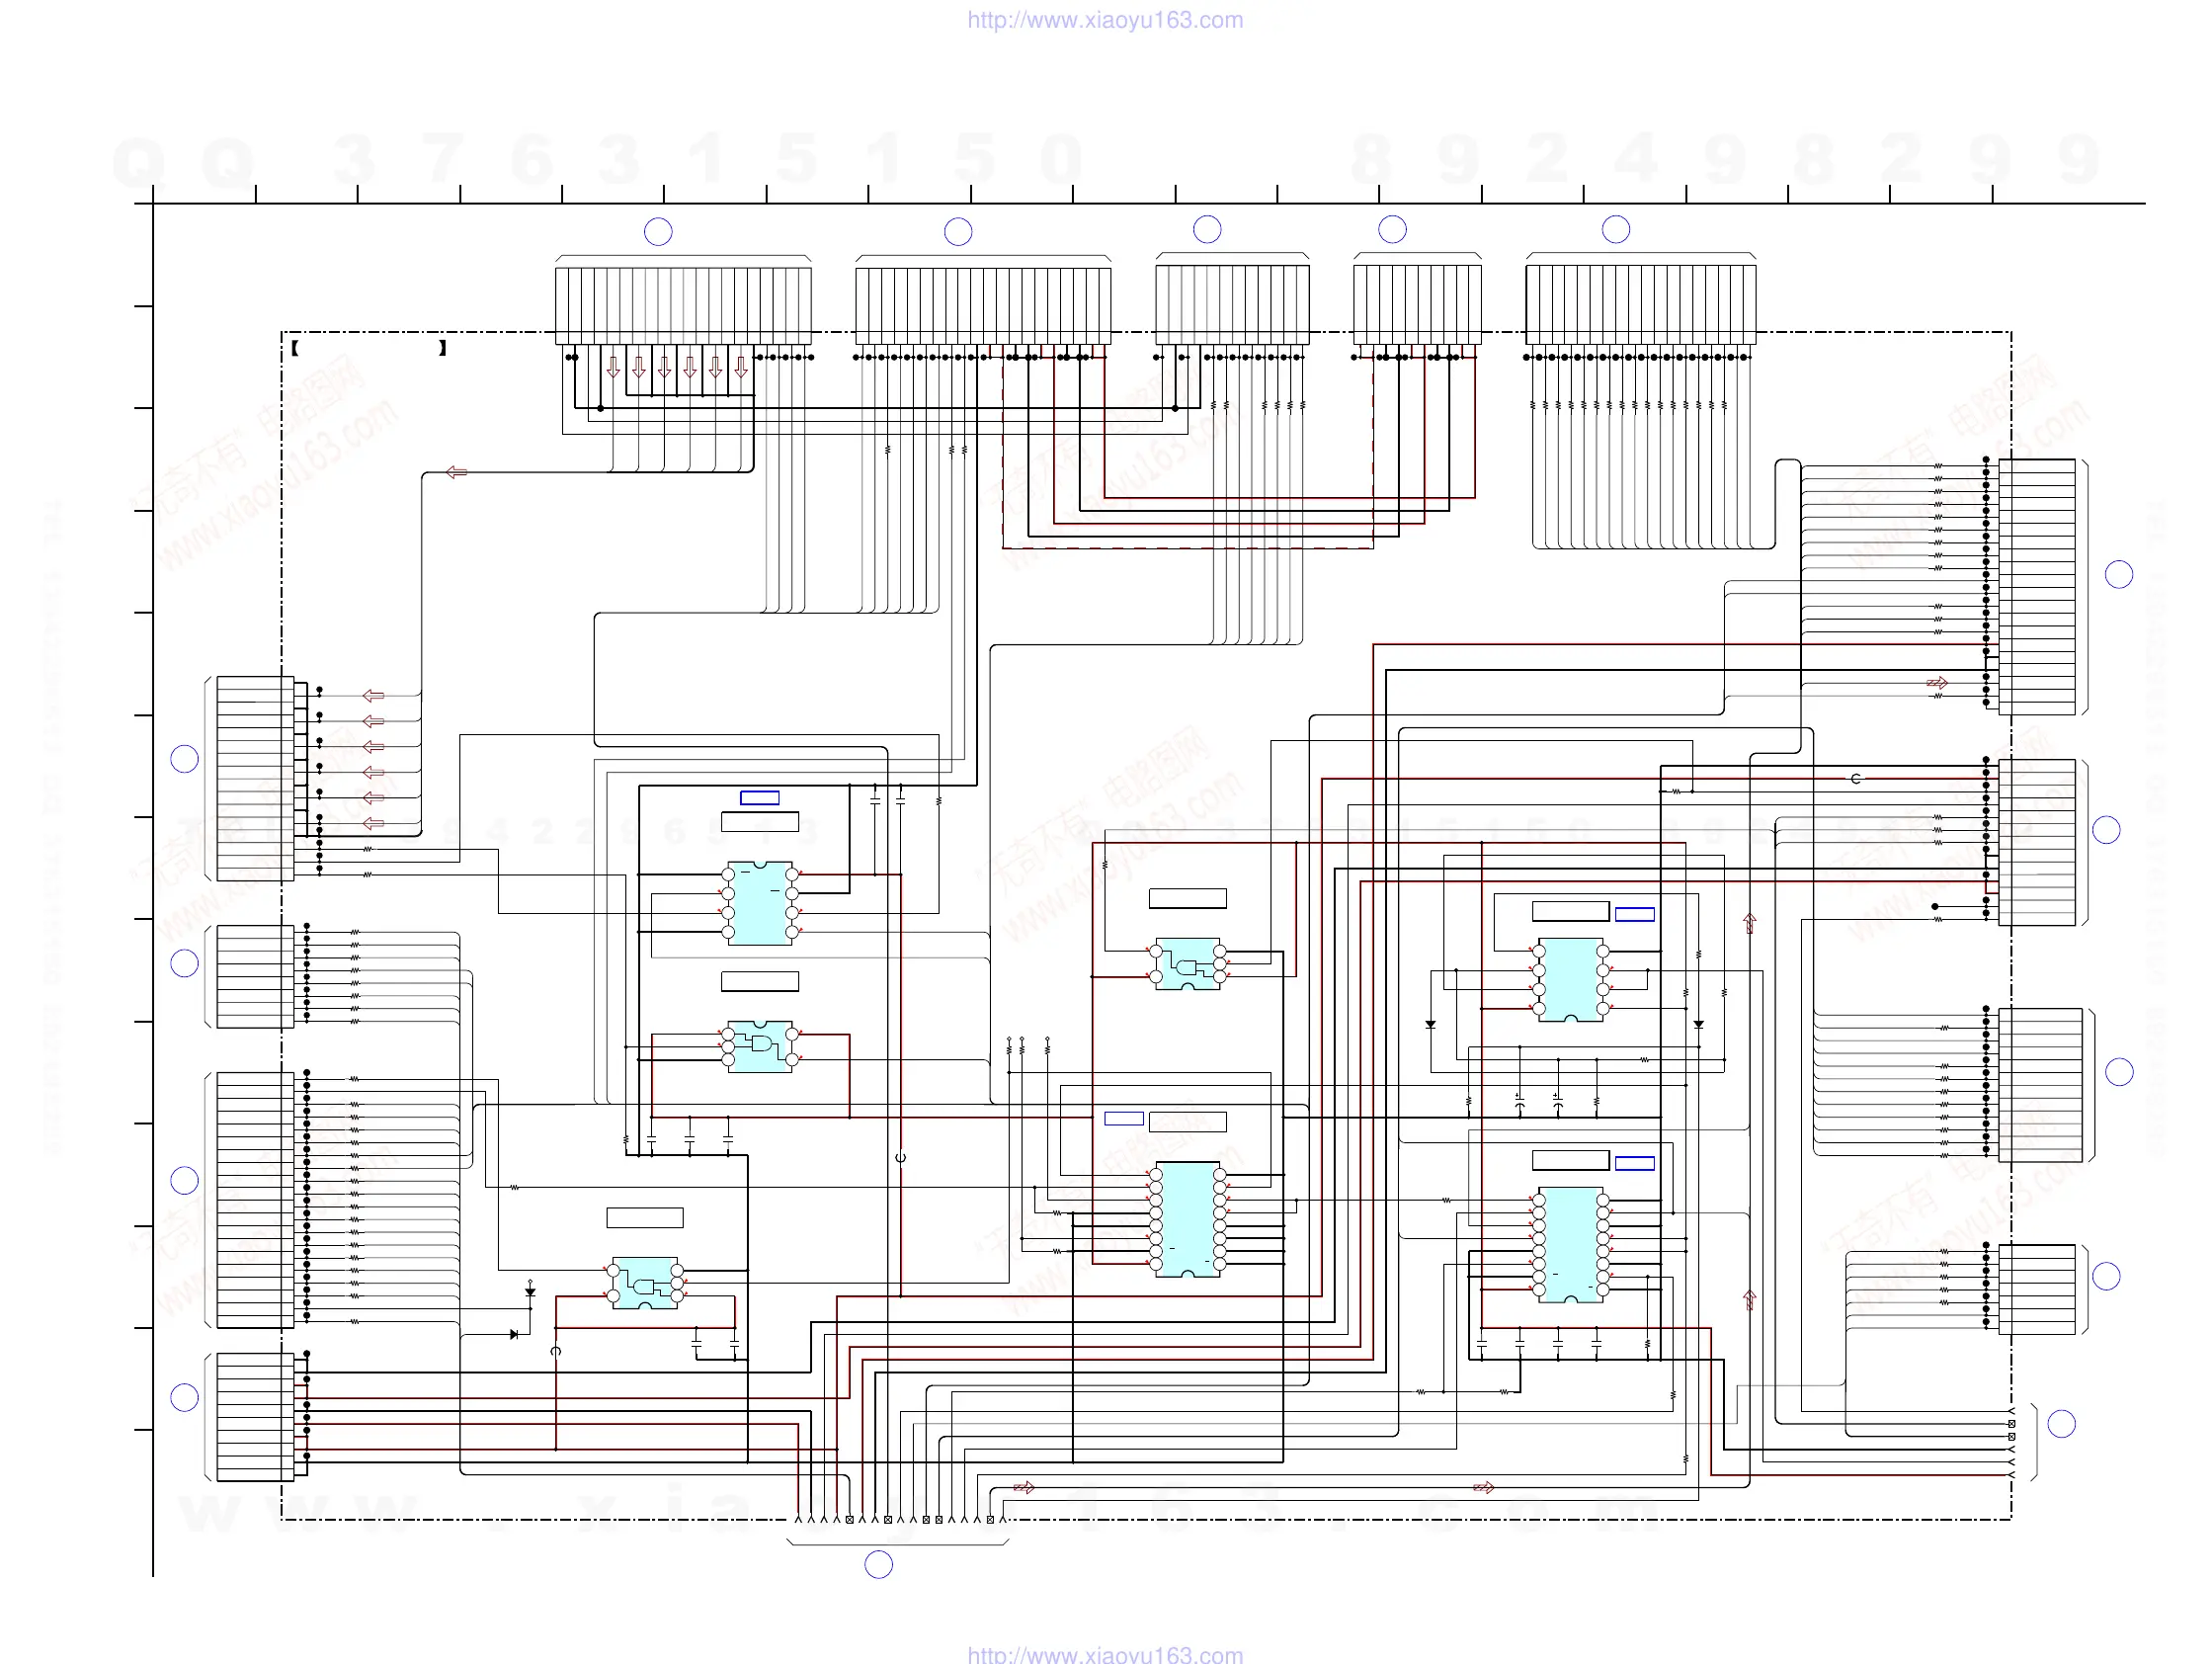Click blue circle above leftmost top connector

(658, 232)
